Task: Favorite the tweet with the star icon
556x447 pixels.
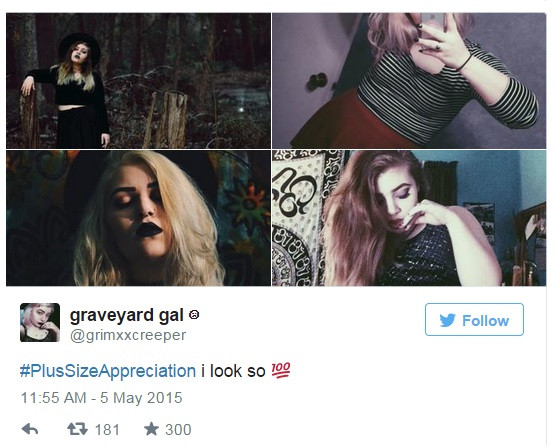Action: tap(151, 429)
